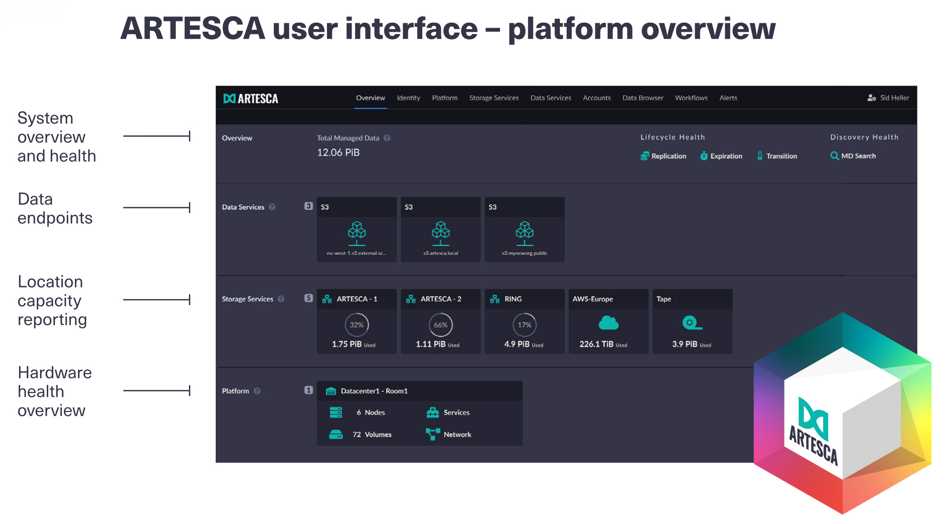Image resolution: width=950 pixels, height=524 pixels.
Task: Click the RING location icon
Action: pos(494,299)
